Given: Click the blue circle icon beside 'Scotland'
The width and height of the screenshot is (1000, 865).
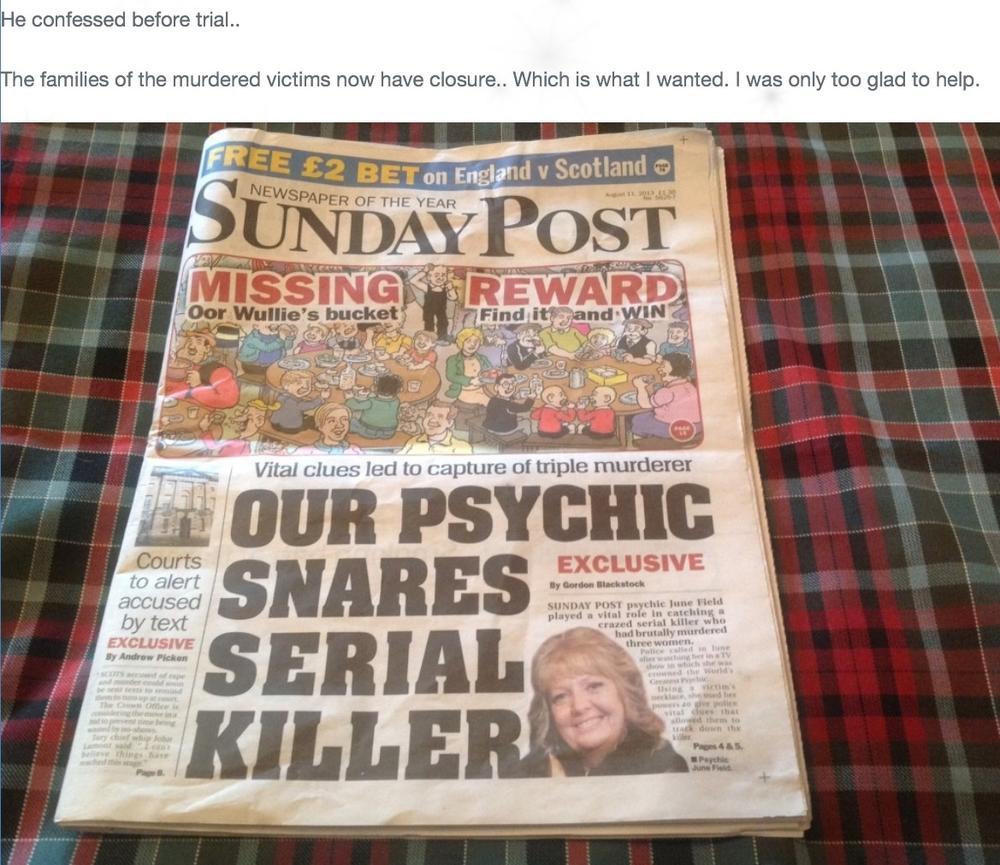Looking at the screenshot, I should 663,169.
